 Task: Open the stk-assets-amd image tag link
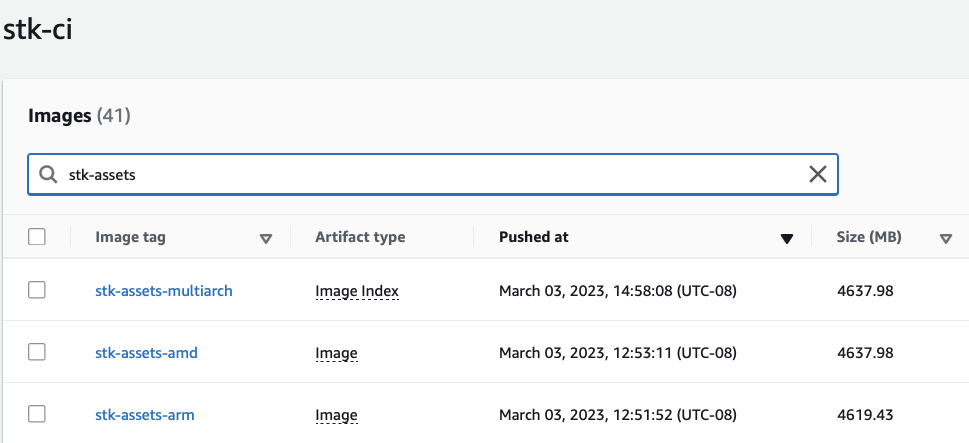coord(146,353)
